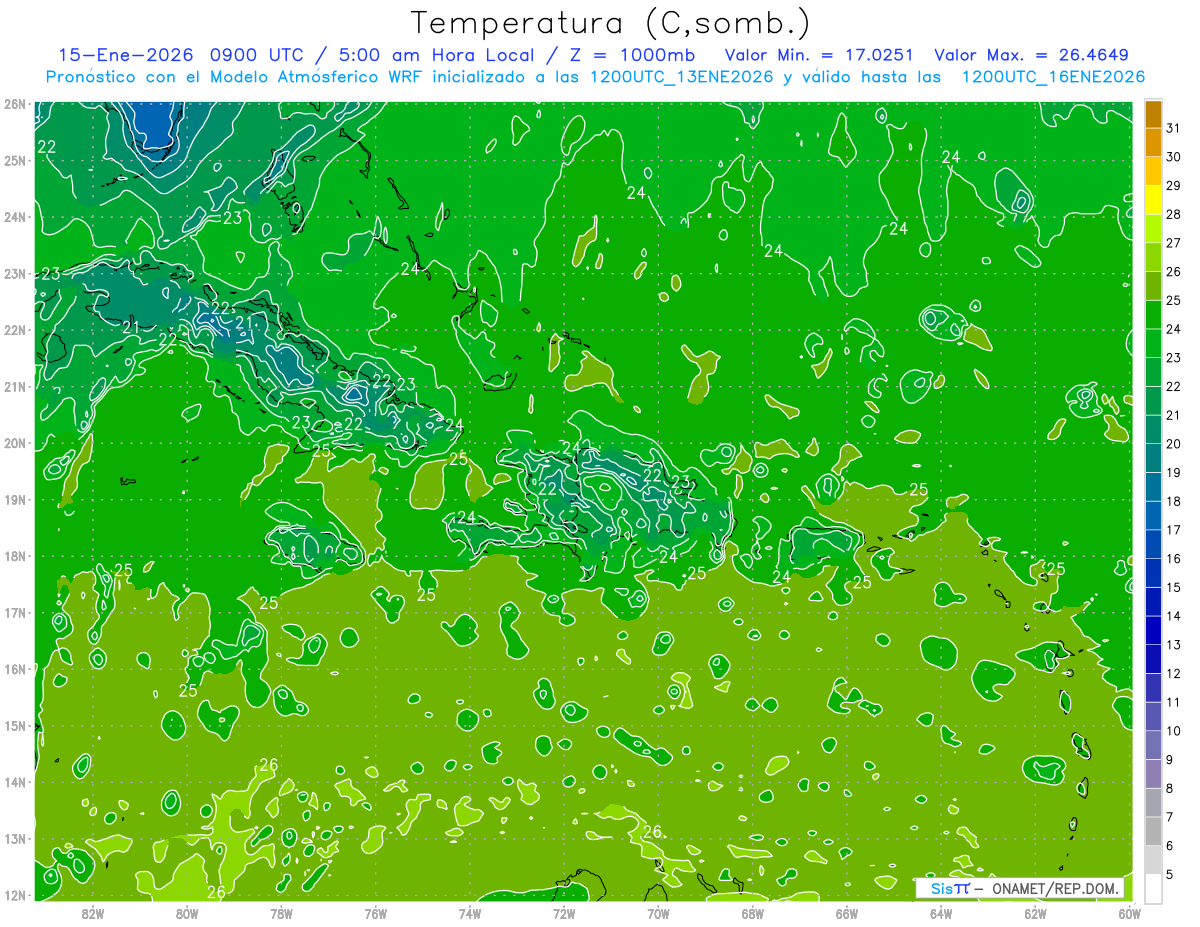Click the 74W longitude axis label

pos(470,913)
